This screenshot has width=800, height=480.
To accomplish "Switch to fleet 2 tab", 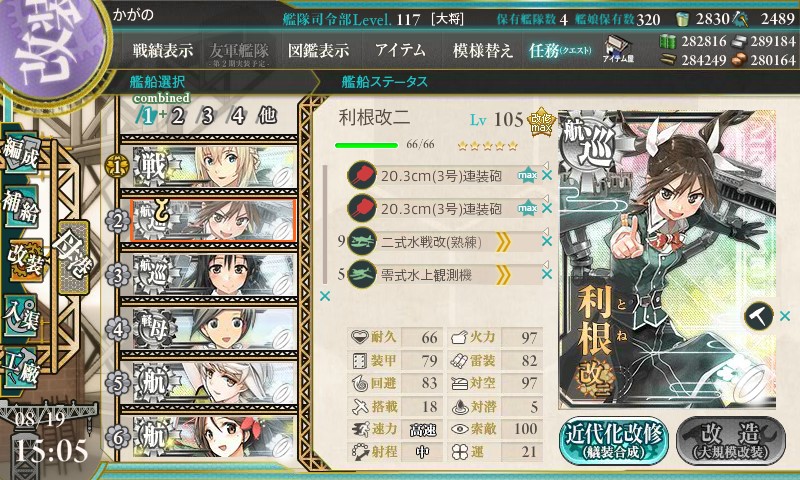I will [178, 116].
